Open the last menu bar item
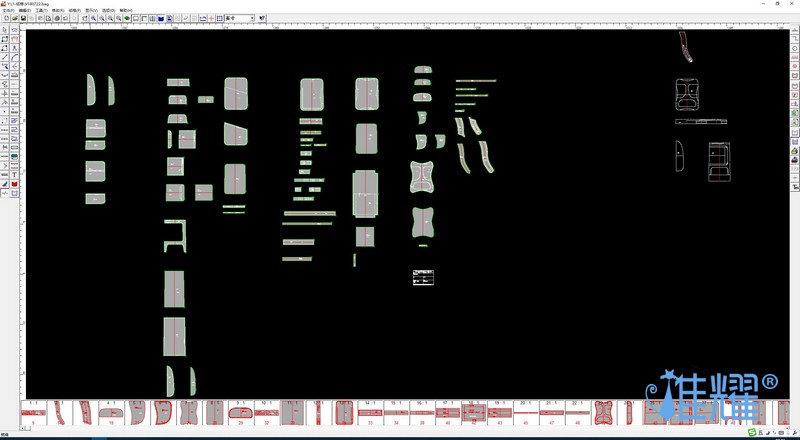Image resolution: width=800 pixels, height=440 pixels. (125, 10)
